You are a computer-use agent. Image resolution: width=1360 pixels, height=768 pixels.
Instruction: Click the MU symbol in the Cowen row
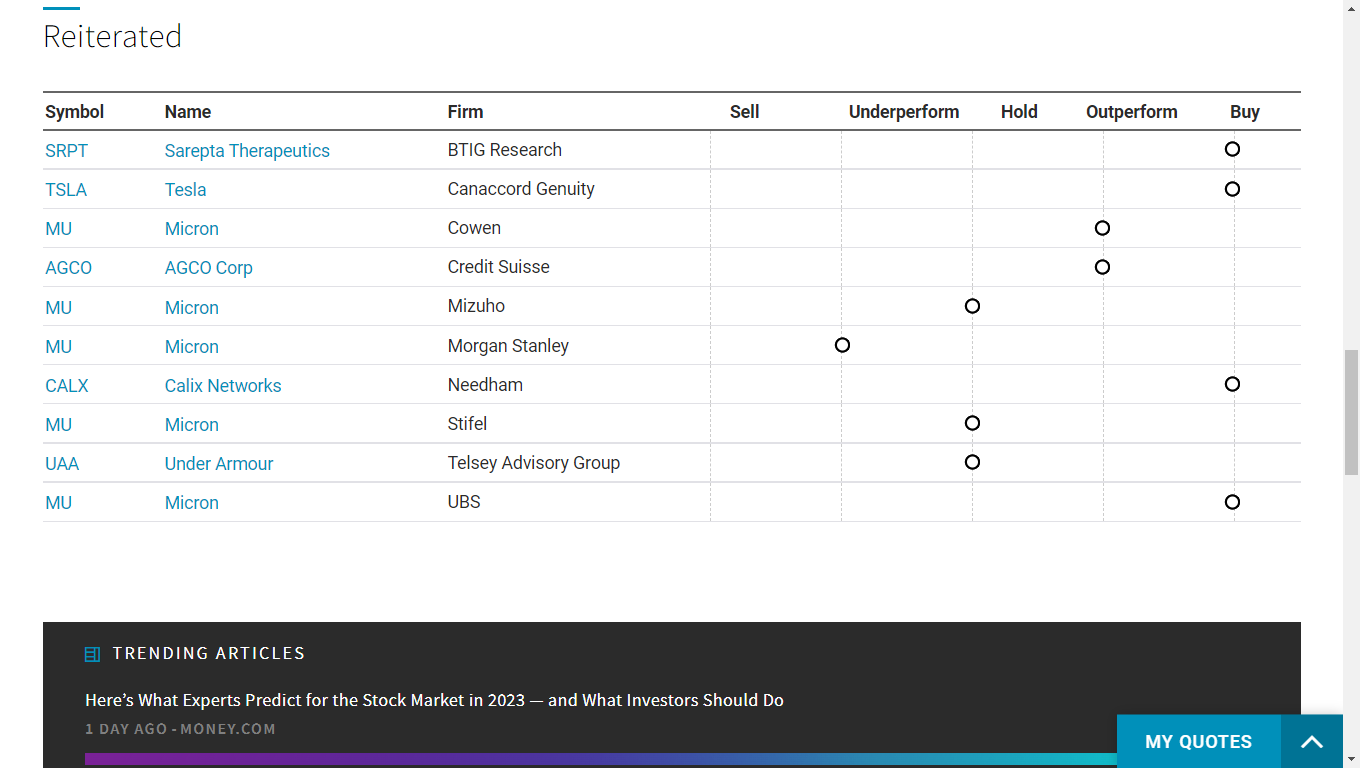pyautogui.click(x=59, y=229)
